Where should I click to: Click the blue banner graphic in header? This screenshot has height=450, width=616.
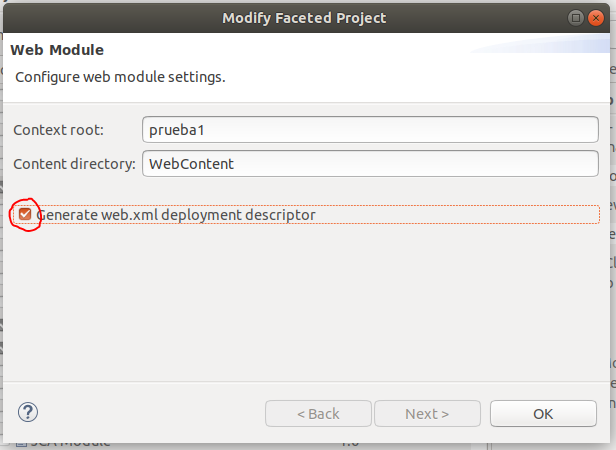click(540, 44)
